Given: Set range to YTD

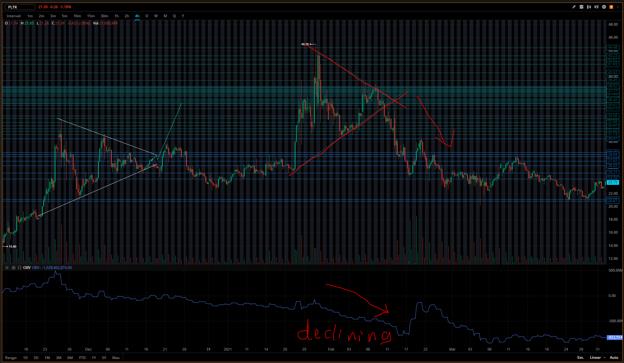Looking at the screenshot, I should point(82,358).
